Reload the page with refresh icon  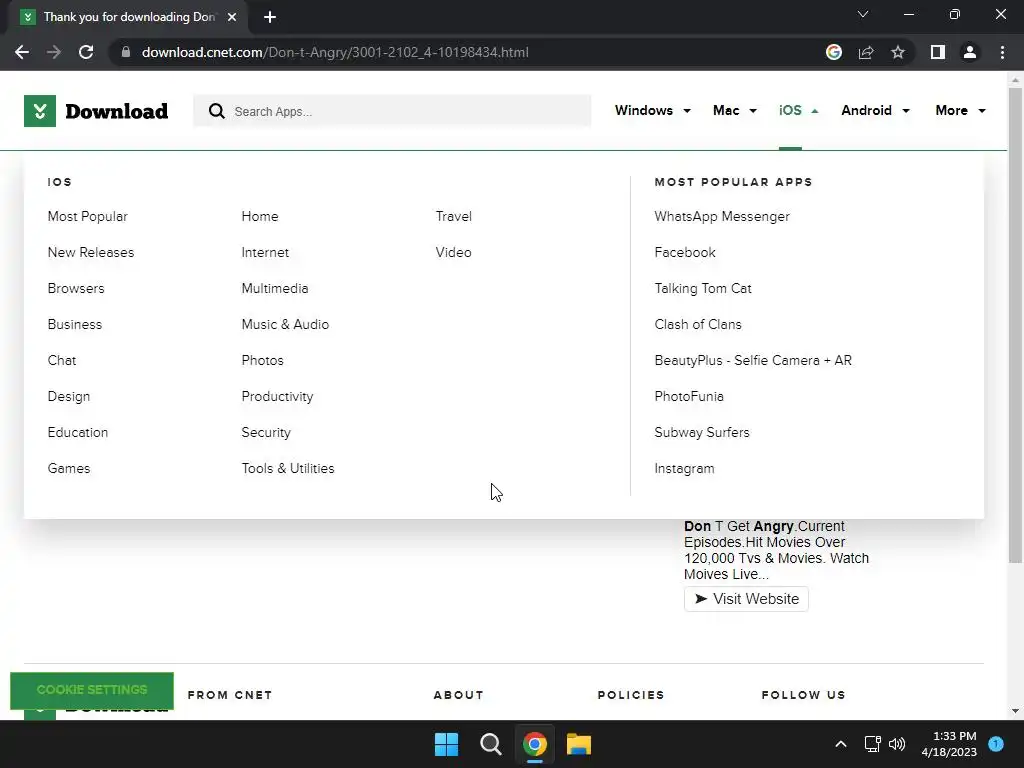click(x=86, y=52)
